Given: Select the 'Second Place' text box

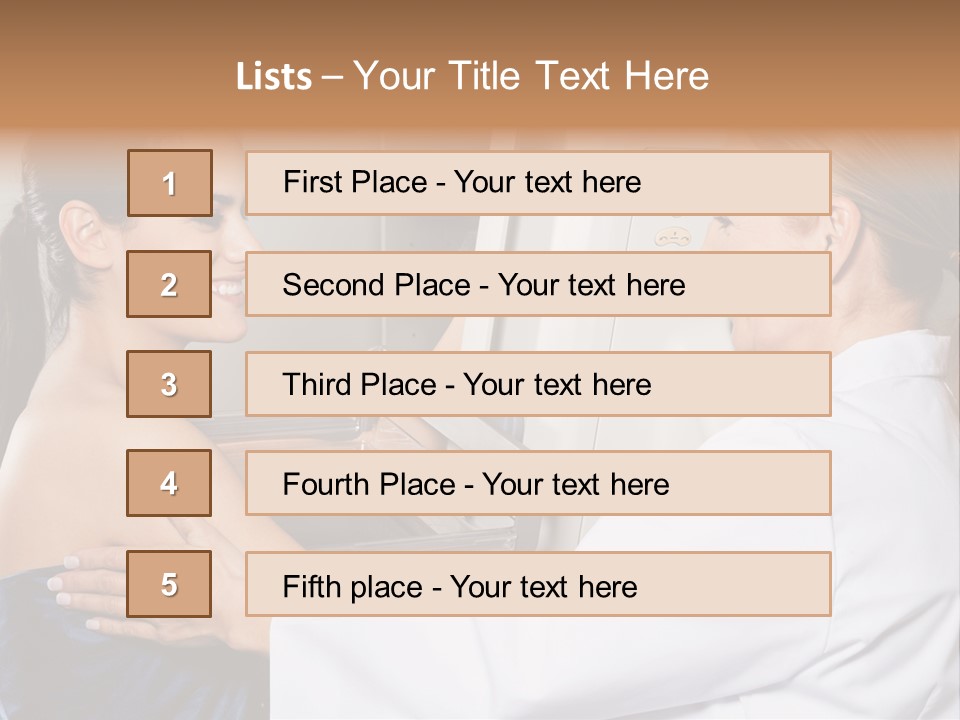Looking at the screenshot, I should click(538, 284).
